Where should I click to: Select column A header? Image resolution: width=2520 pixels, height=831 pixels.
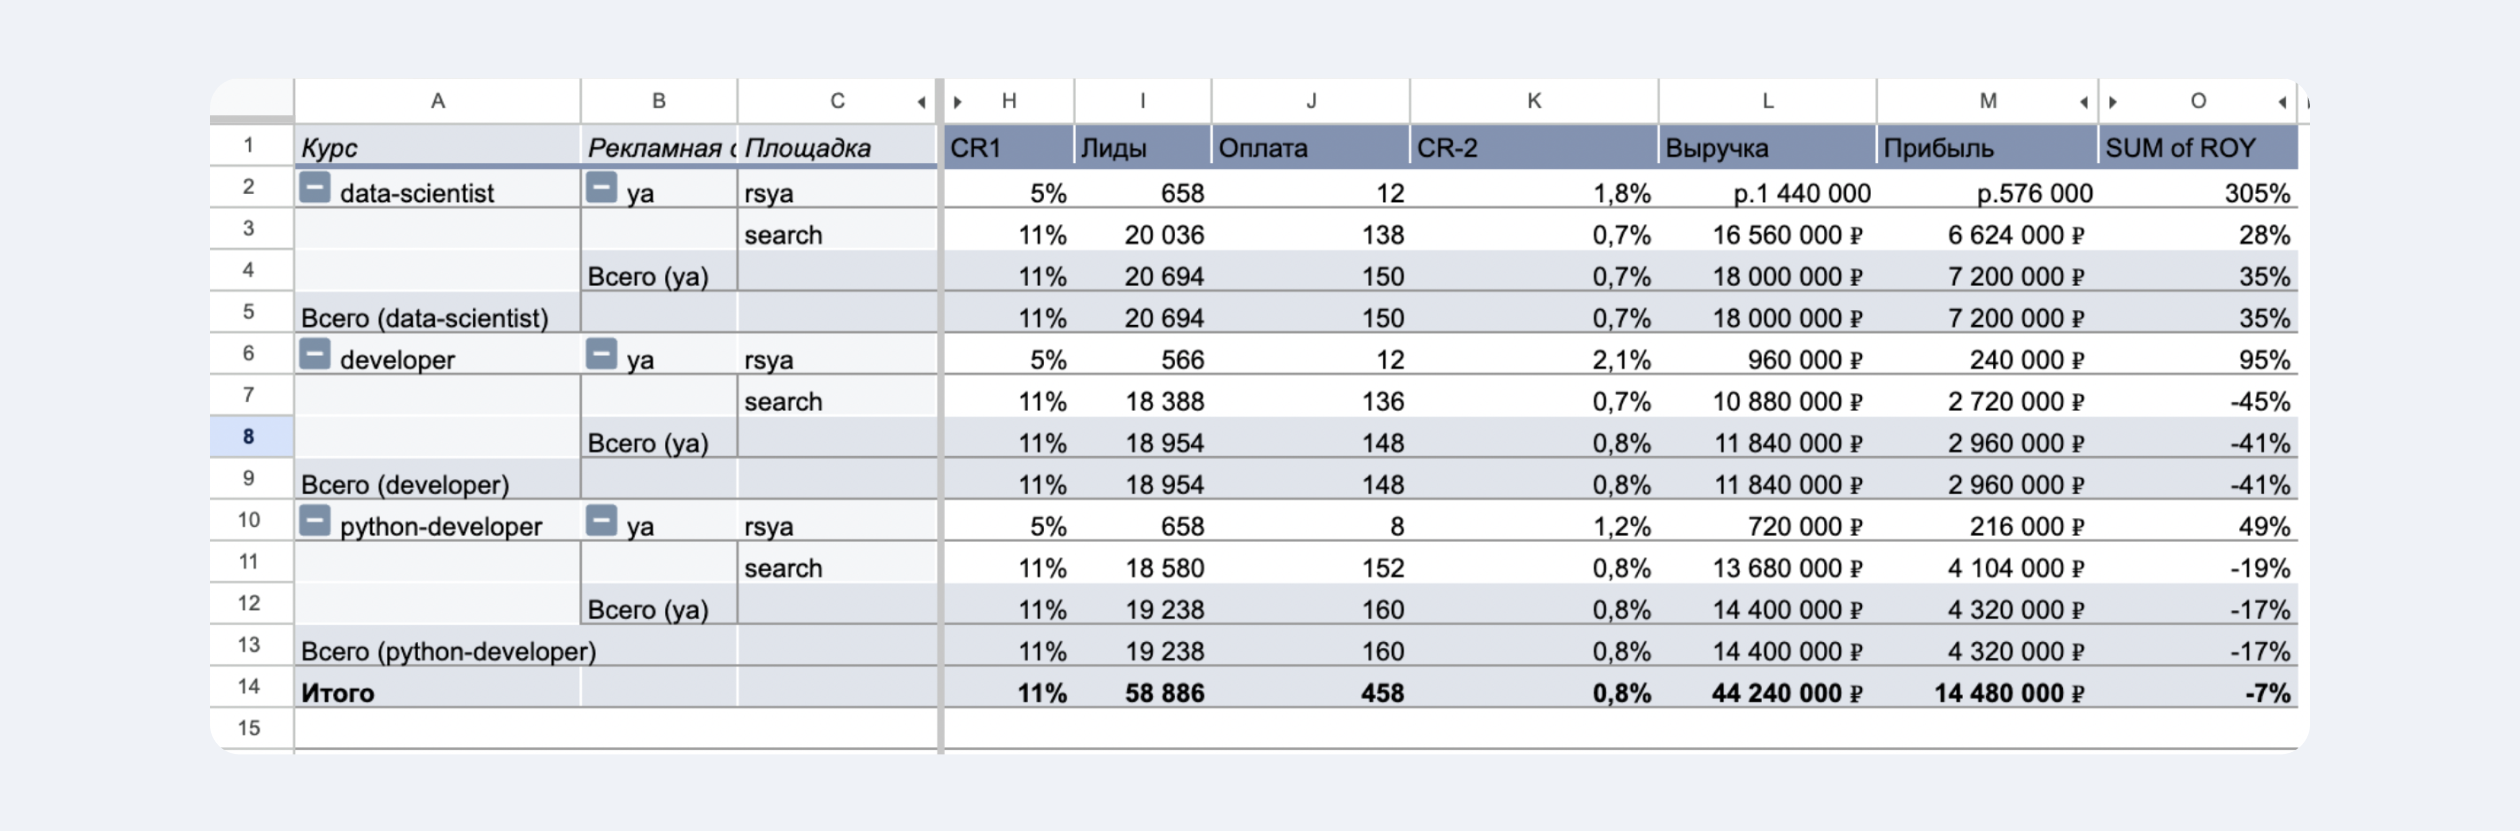pyautogui.click(x=437, y=101)
